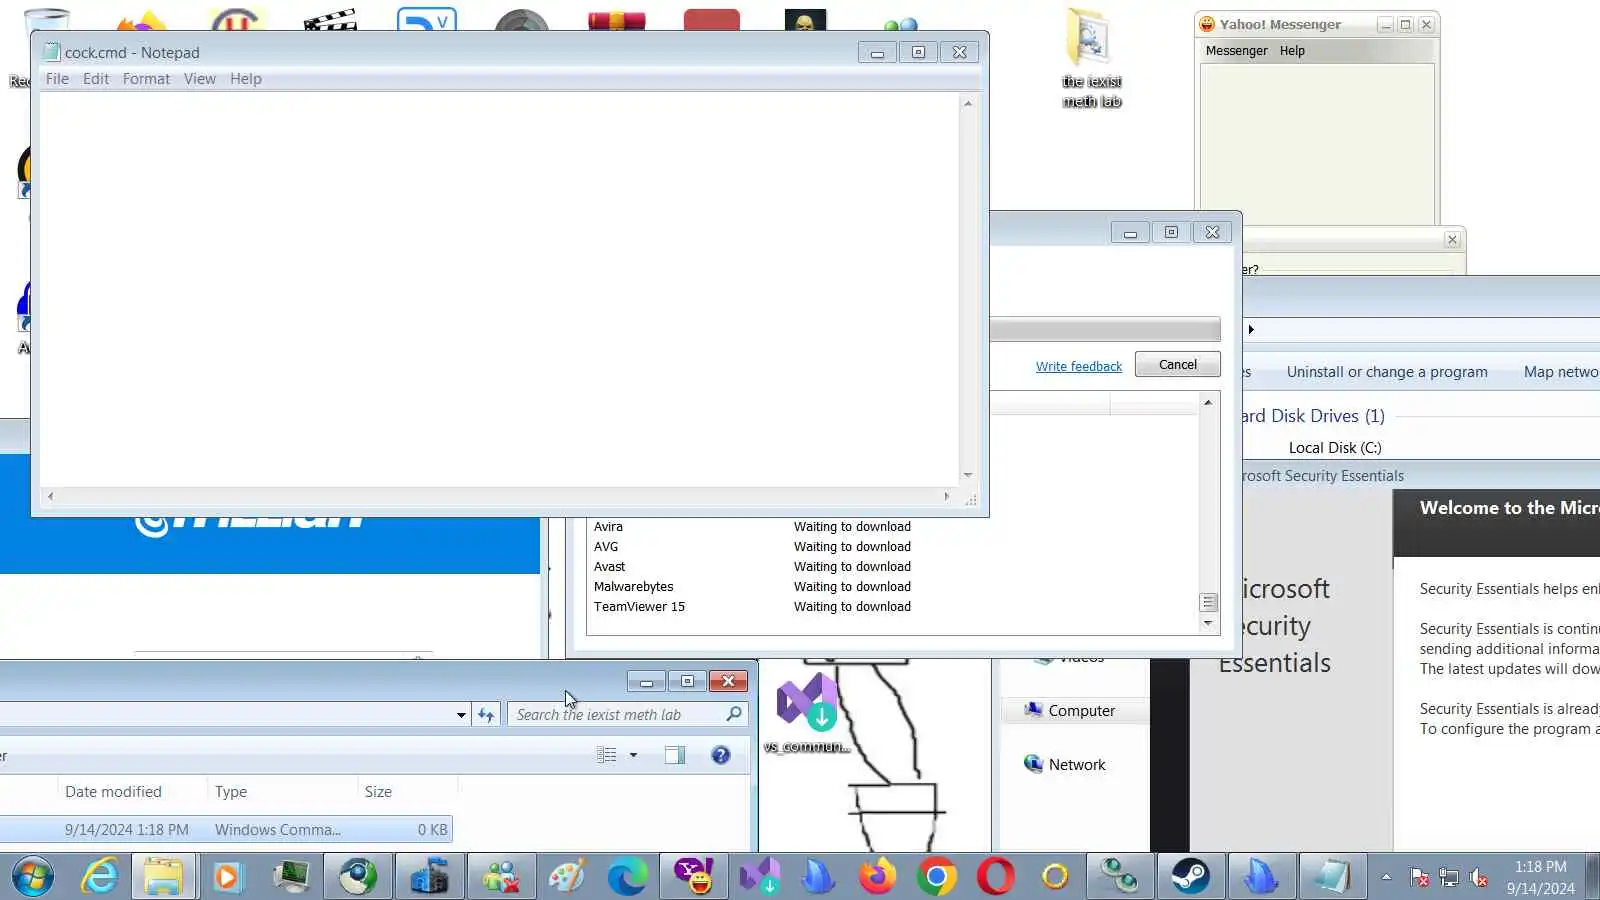The image size is (1600, 900).
Task: Launch Internet Explorer from the taskbar
Action: (x=100, y=877)
